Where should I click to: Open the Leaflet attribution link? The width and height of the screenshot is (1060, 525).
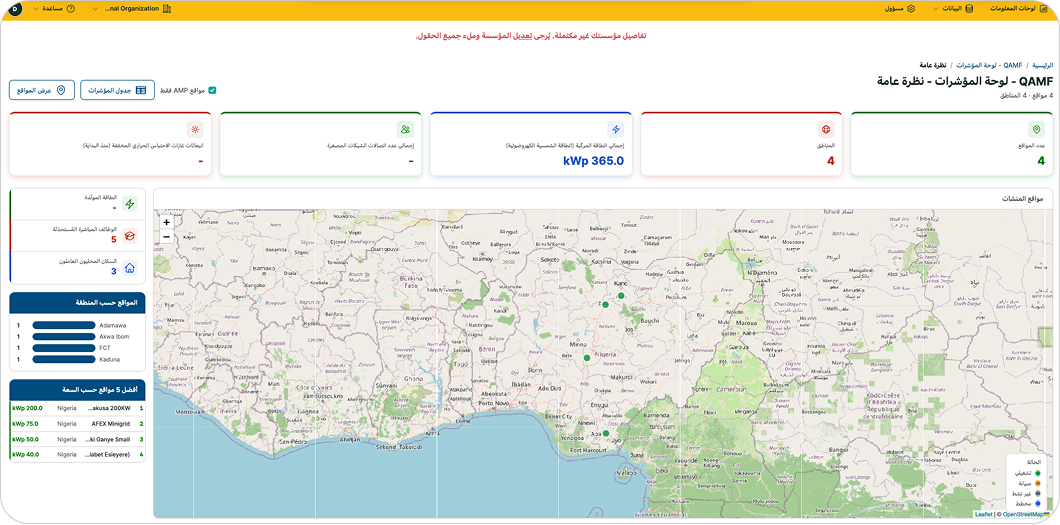[984, 514]
